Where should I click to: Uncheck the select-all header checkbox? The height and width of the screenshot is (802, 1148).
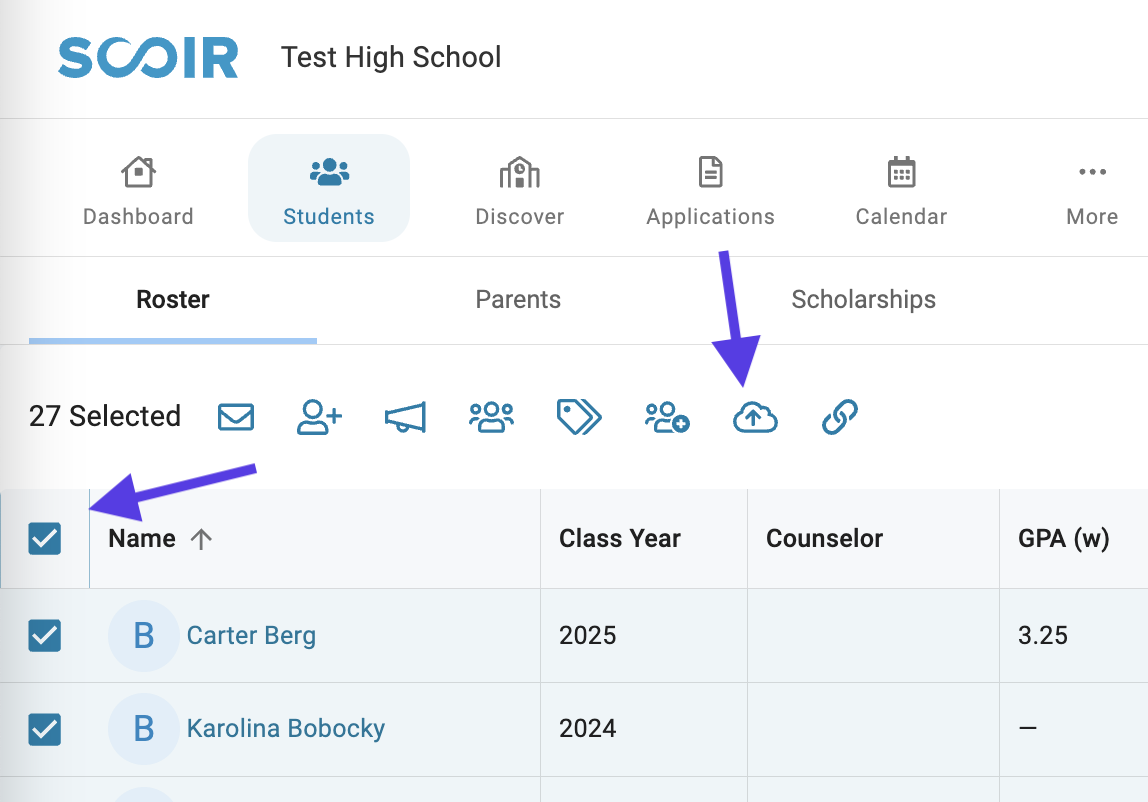45,538
